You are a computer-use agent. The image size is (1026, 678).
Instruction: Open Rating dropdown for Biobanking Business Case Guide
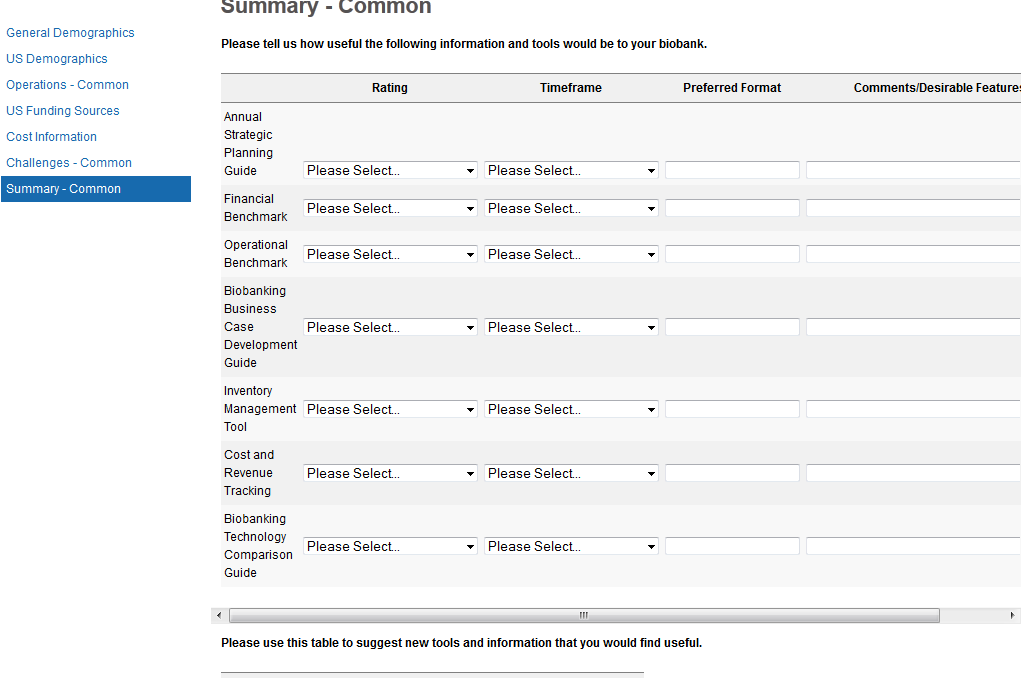point(390,328)
